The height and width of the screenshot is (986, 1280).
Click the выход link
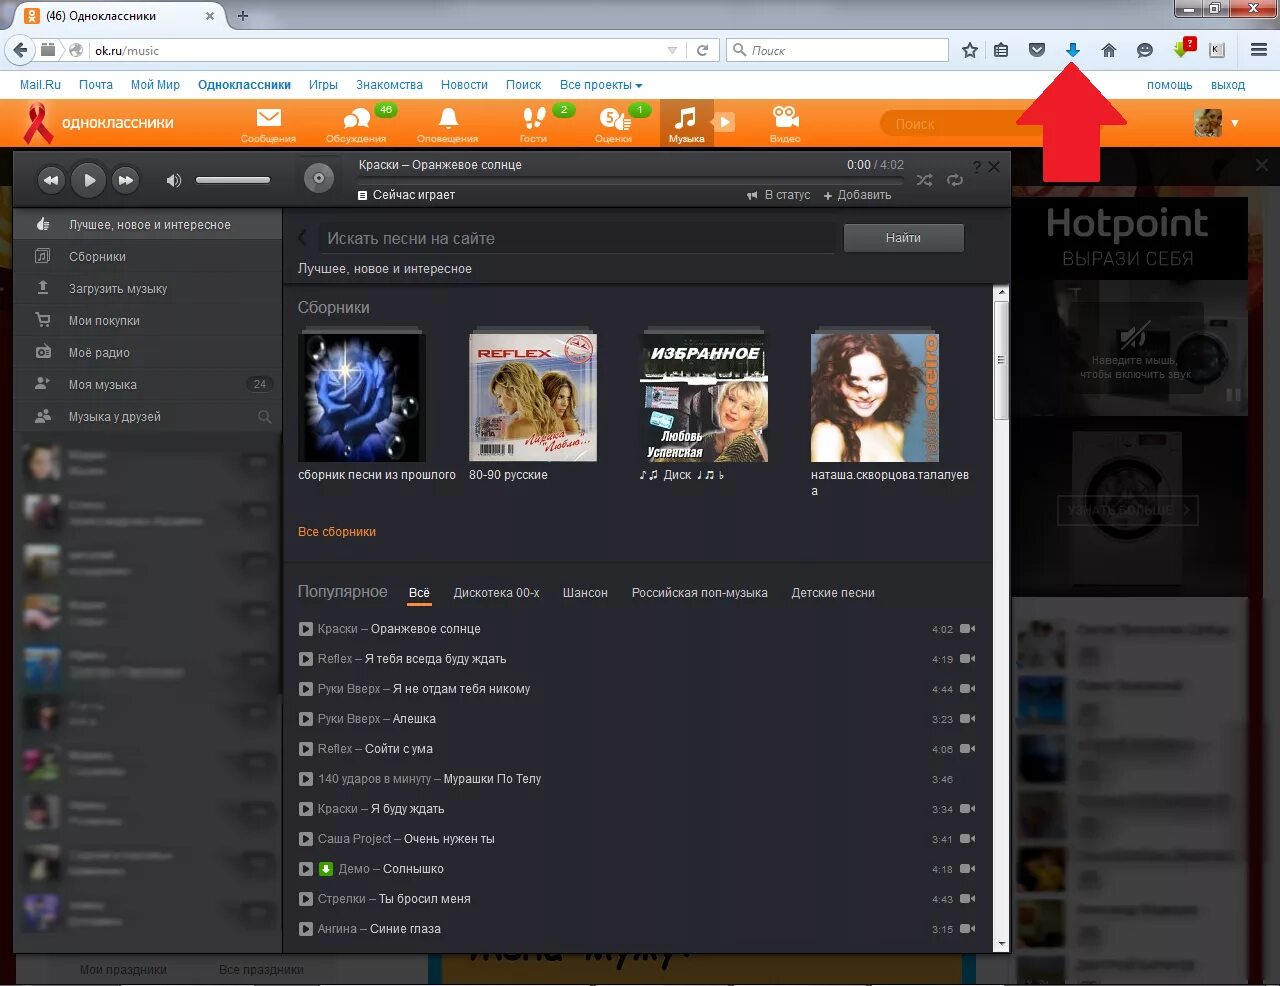point(1228,85)
